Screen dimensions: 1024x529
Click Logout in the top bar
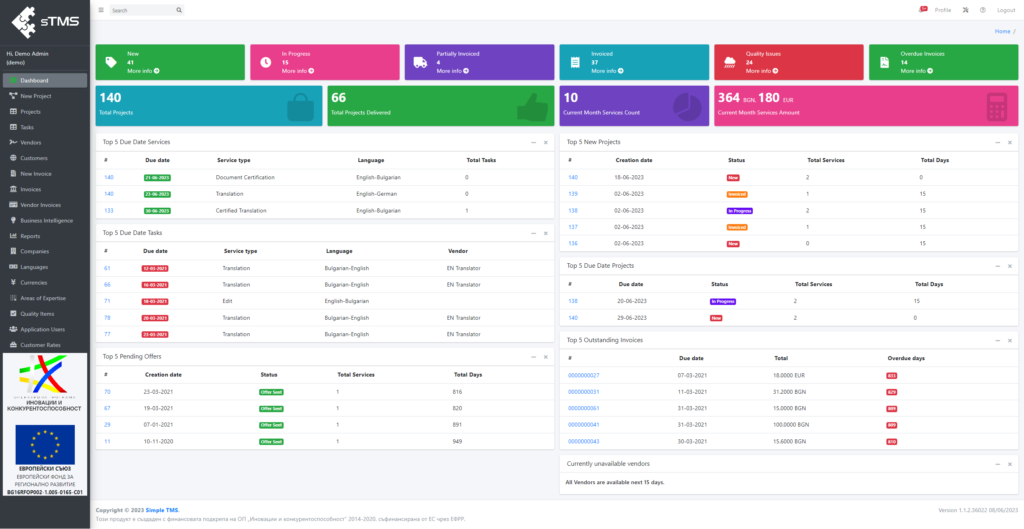(x=1006, y=10)
